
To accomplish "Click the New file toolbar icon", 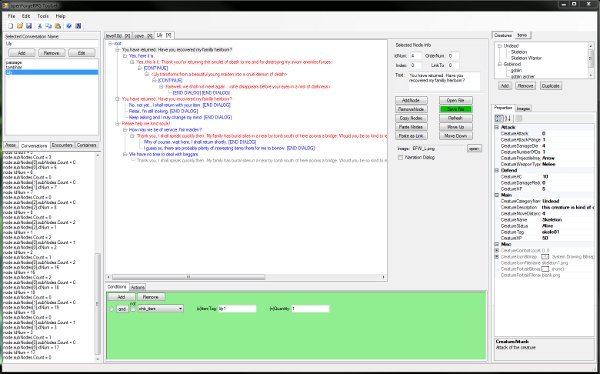I will (x=10, y=26).
